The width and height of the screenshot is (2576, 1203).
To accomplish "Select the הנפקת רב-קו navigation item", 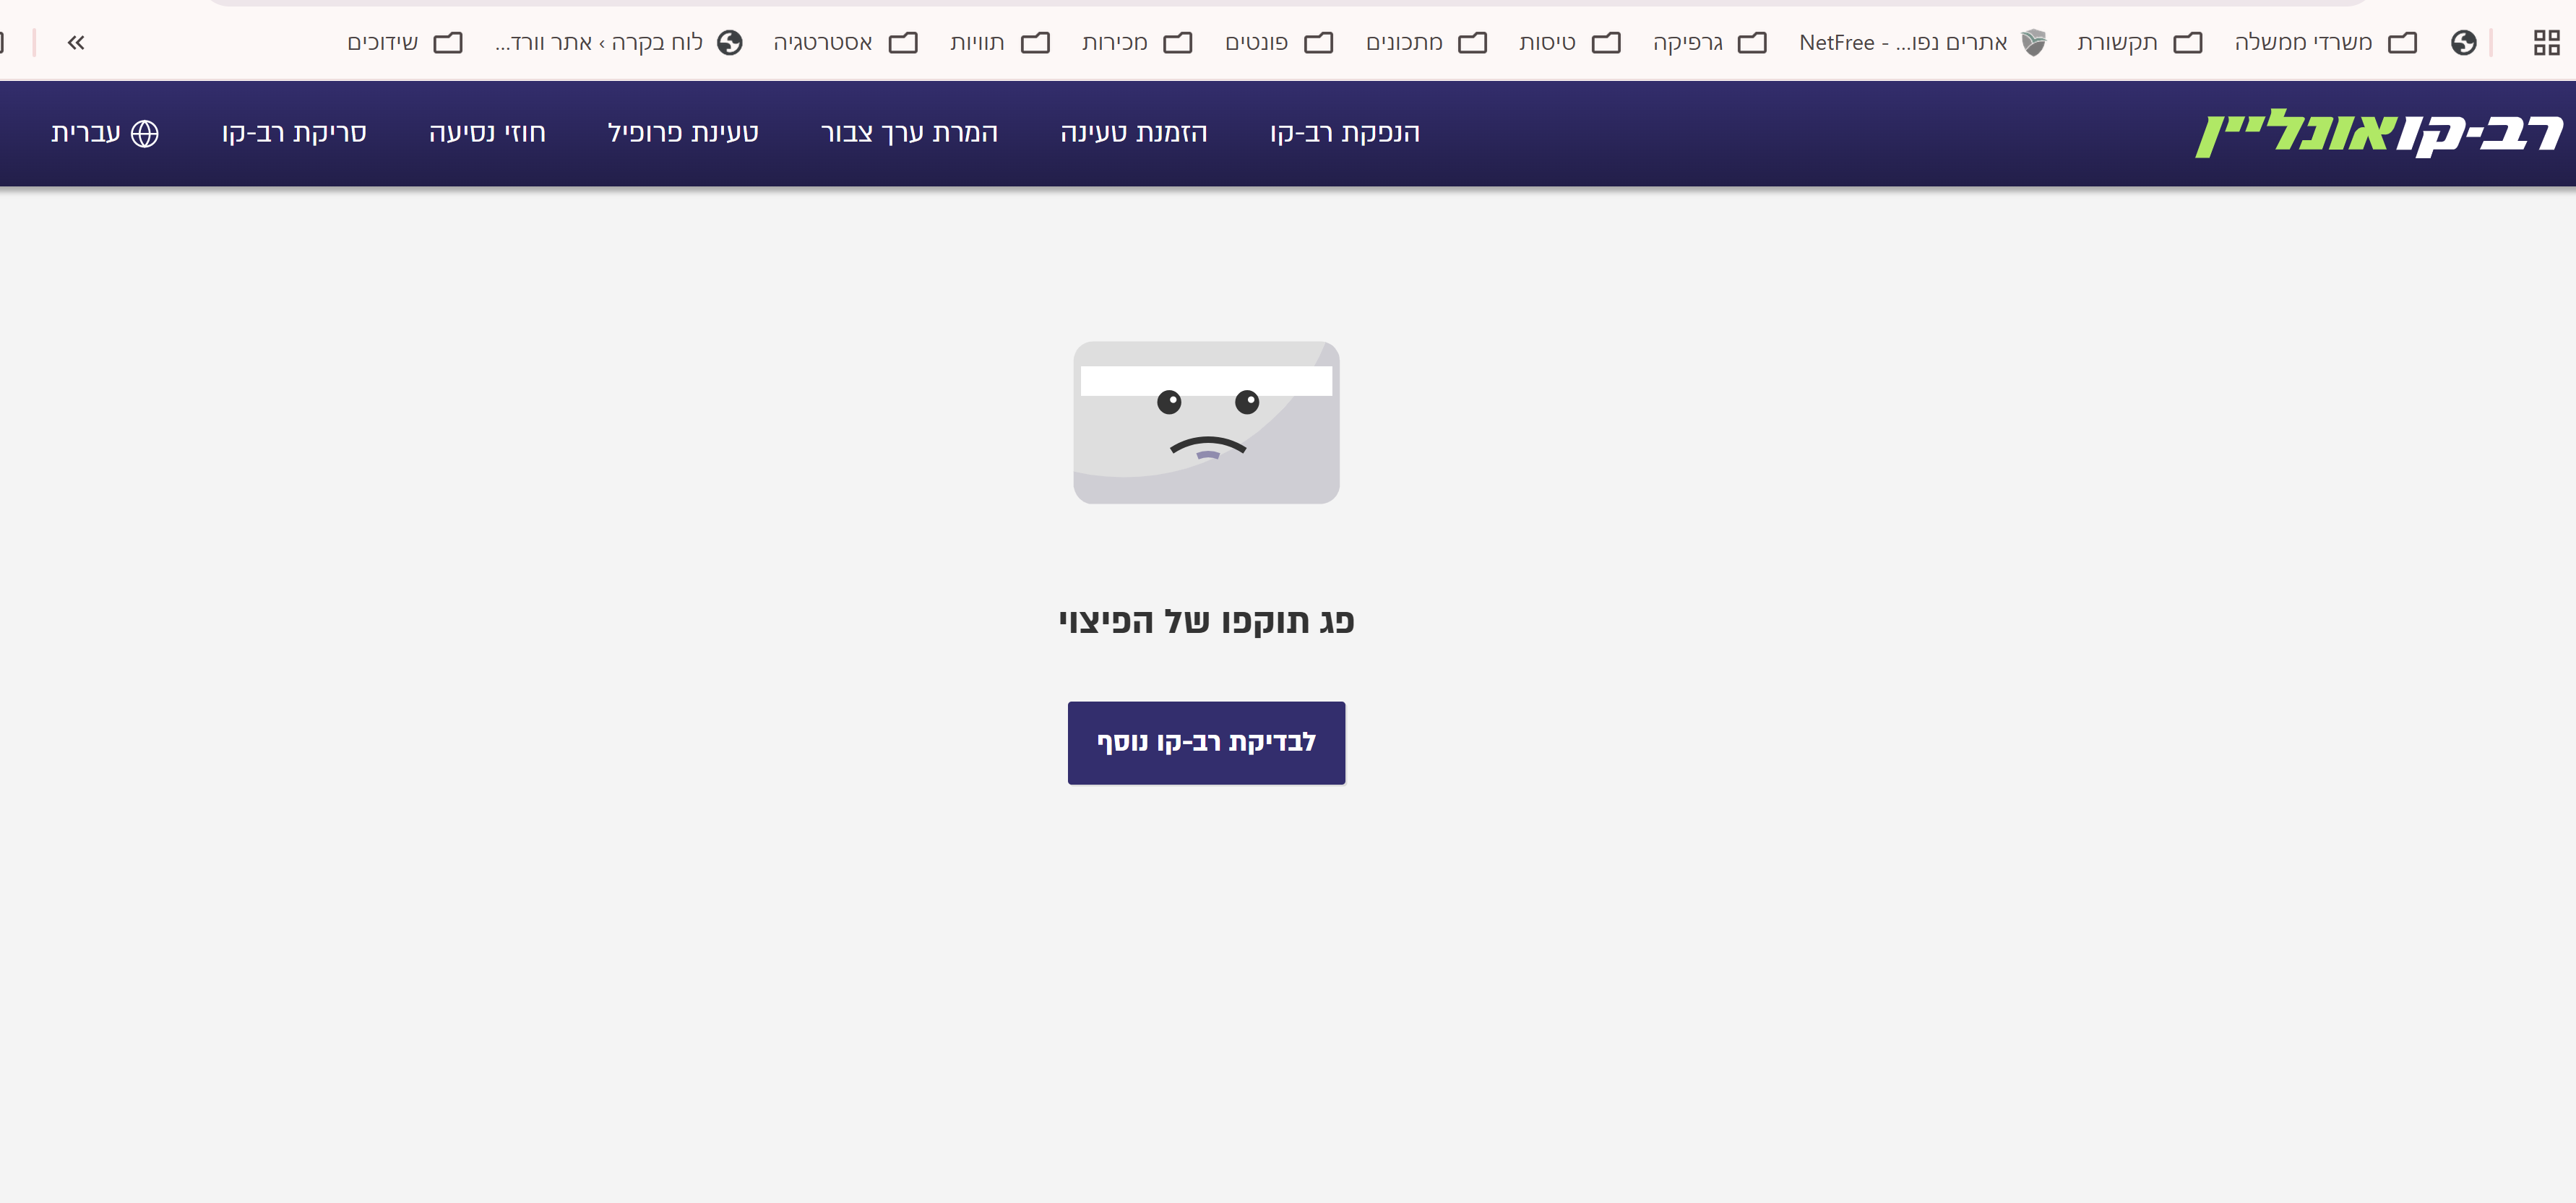I will (1345, 133).
